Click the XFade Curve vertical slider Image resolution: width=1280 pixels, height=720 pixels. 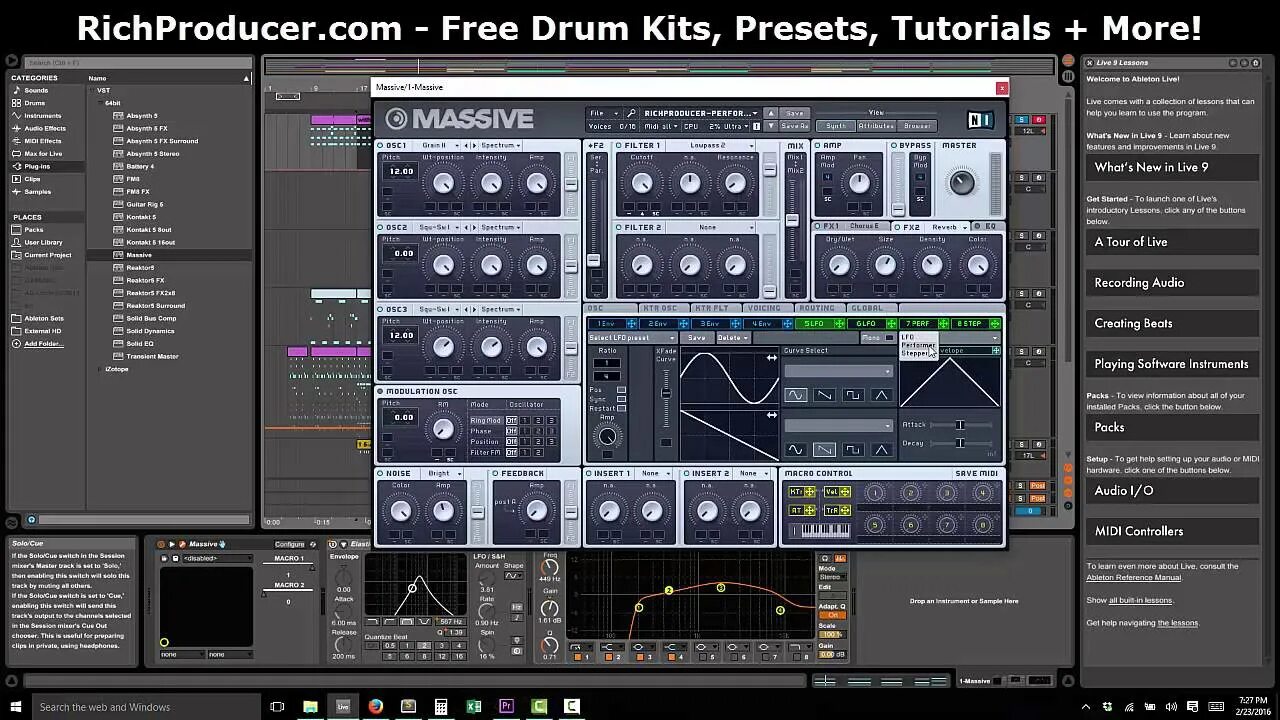pos(666,399)
